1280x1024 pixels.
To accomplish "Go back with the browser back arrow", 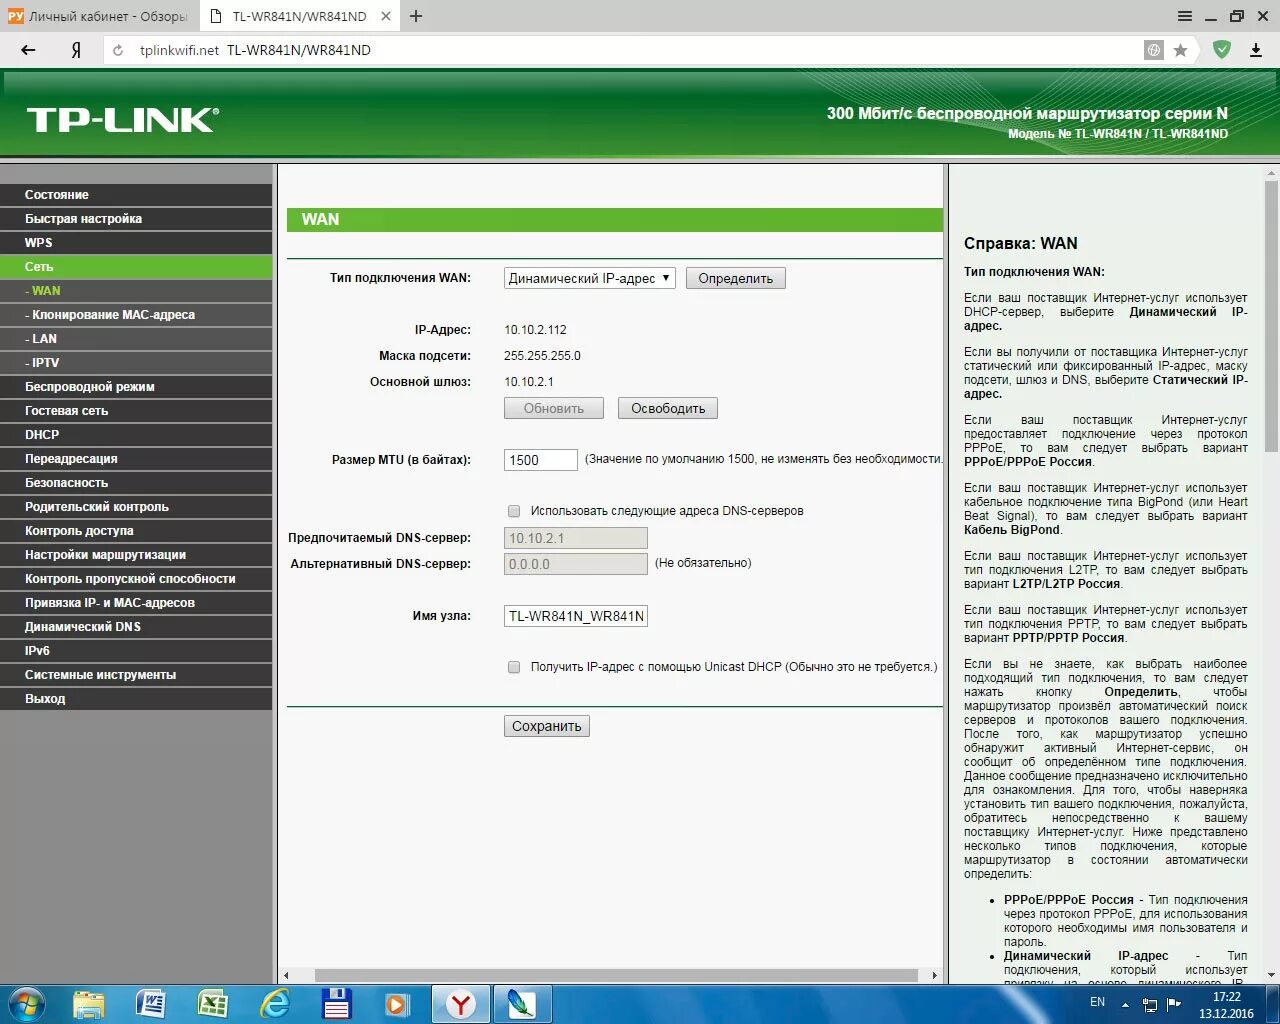I will [x=28, y=50].
